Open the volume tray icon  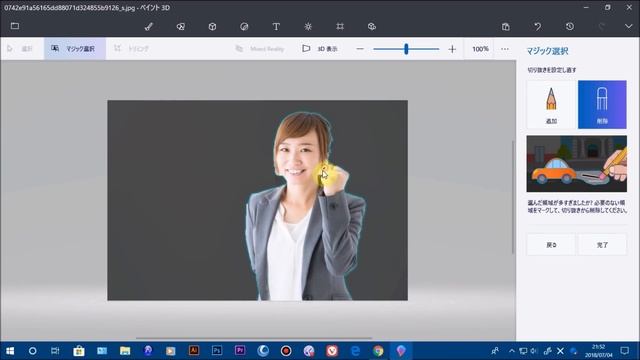(x=533, y=351)
